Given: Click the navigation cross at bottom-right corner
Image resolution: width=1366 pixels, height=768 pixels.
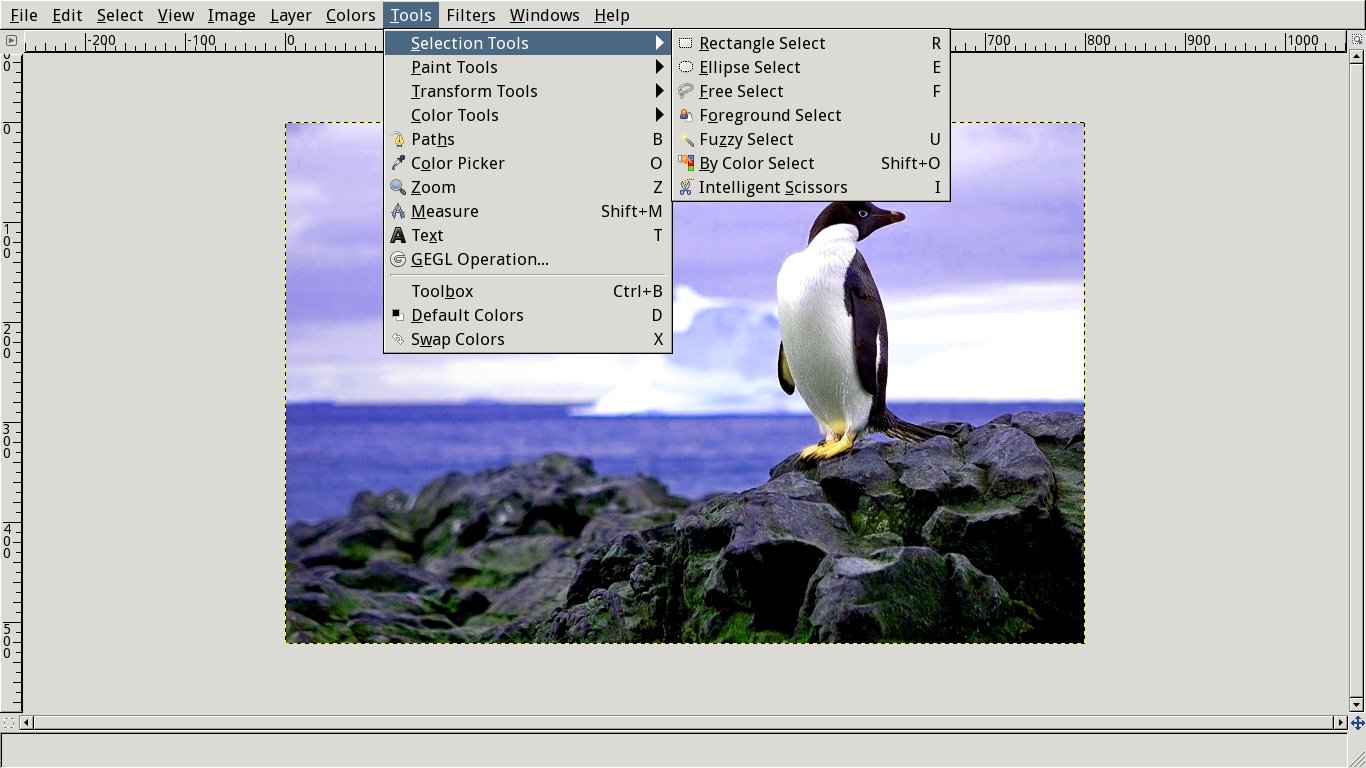Looking at the screenshot, I should 1357,722.
